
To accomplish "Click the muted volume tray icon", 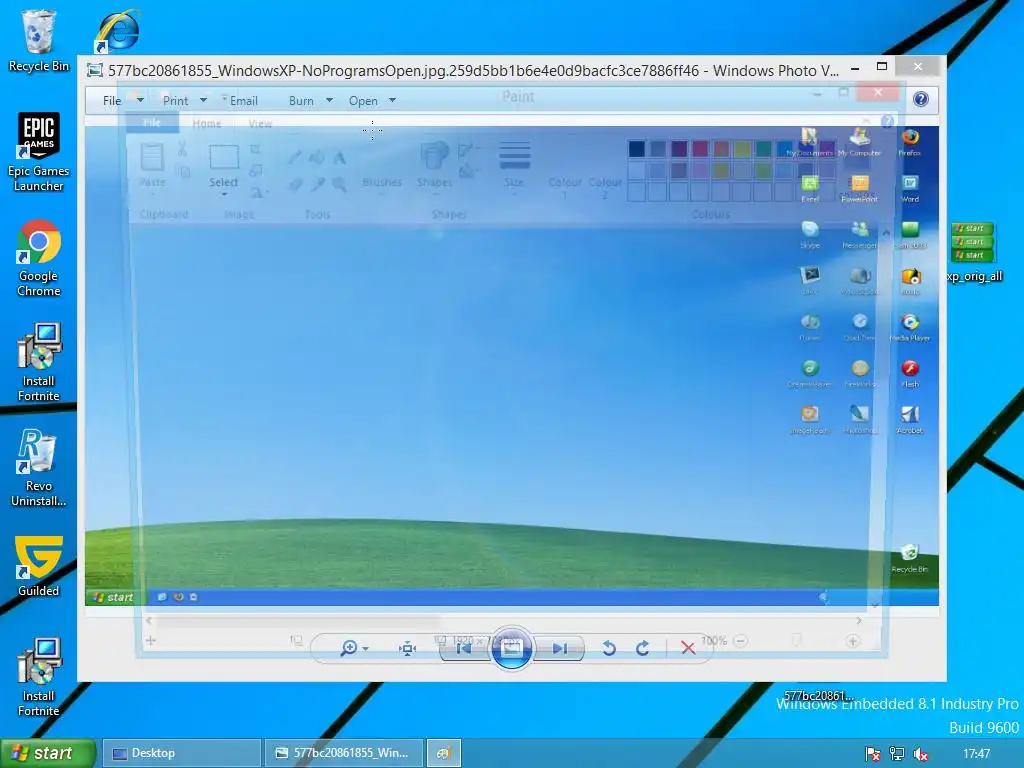I will tap(921, 754).
